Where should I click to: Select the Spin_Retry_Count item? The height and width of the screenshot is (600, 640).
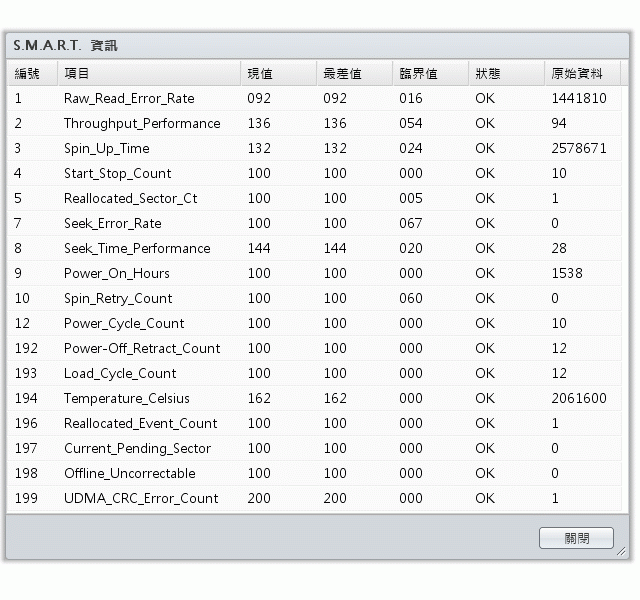pos(118,298)
